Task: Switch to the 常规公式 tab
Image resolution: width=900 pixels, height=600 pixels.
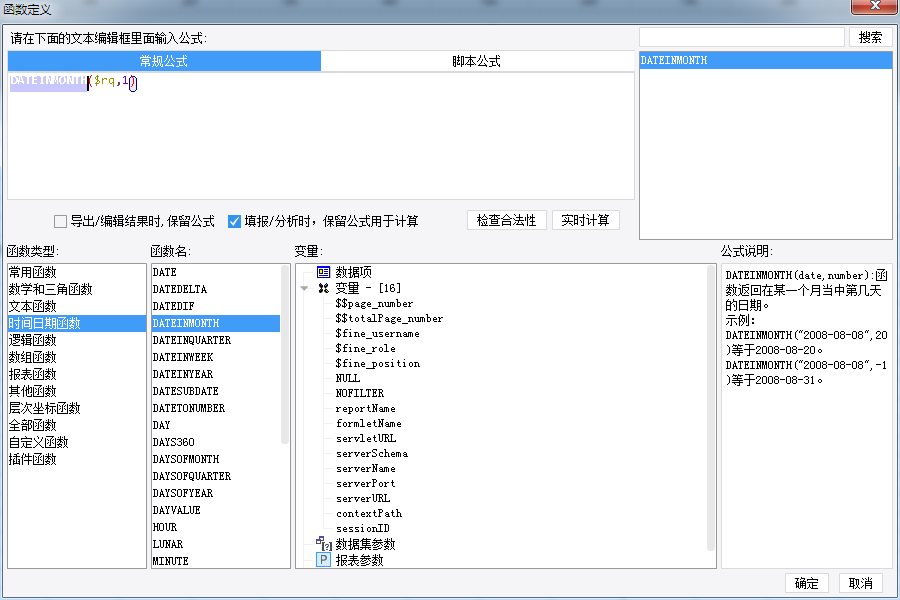Action: tap(164, 61)
